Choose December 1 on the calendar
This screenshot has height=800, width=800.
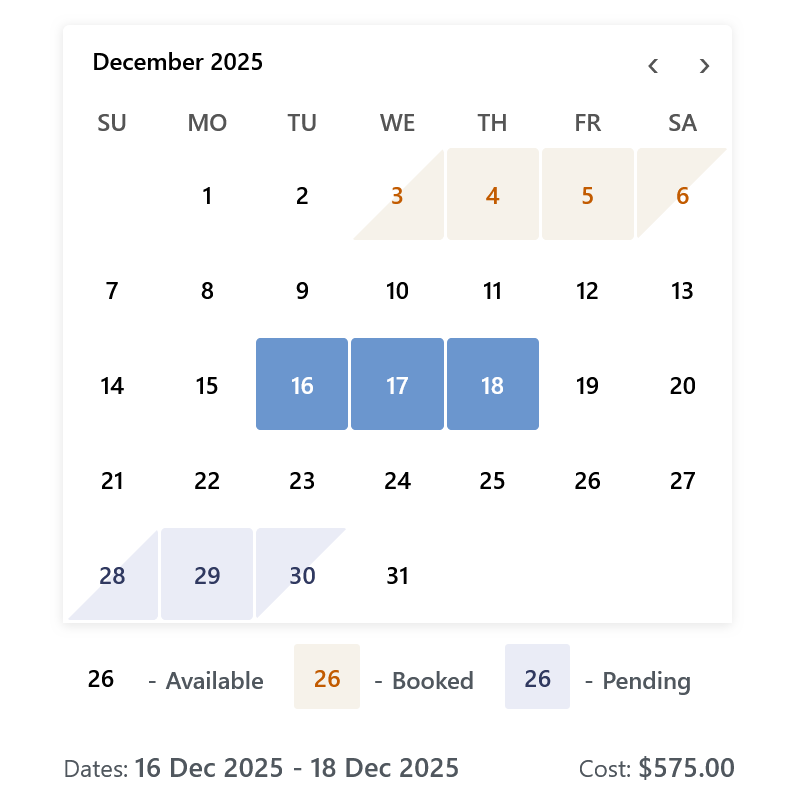[x=207, y=194]
